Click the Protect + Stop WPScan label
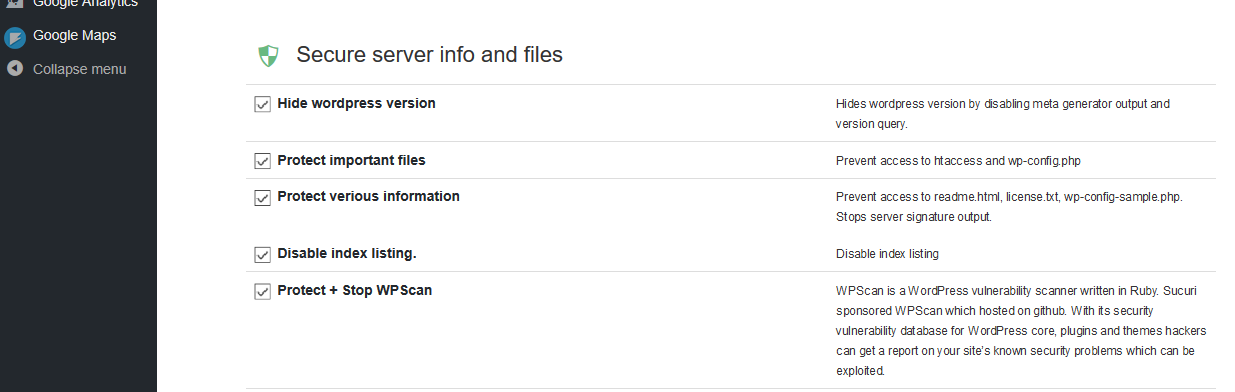The image size is (1235, 392). [x=354, y=290]
